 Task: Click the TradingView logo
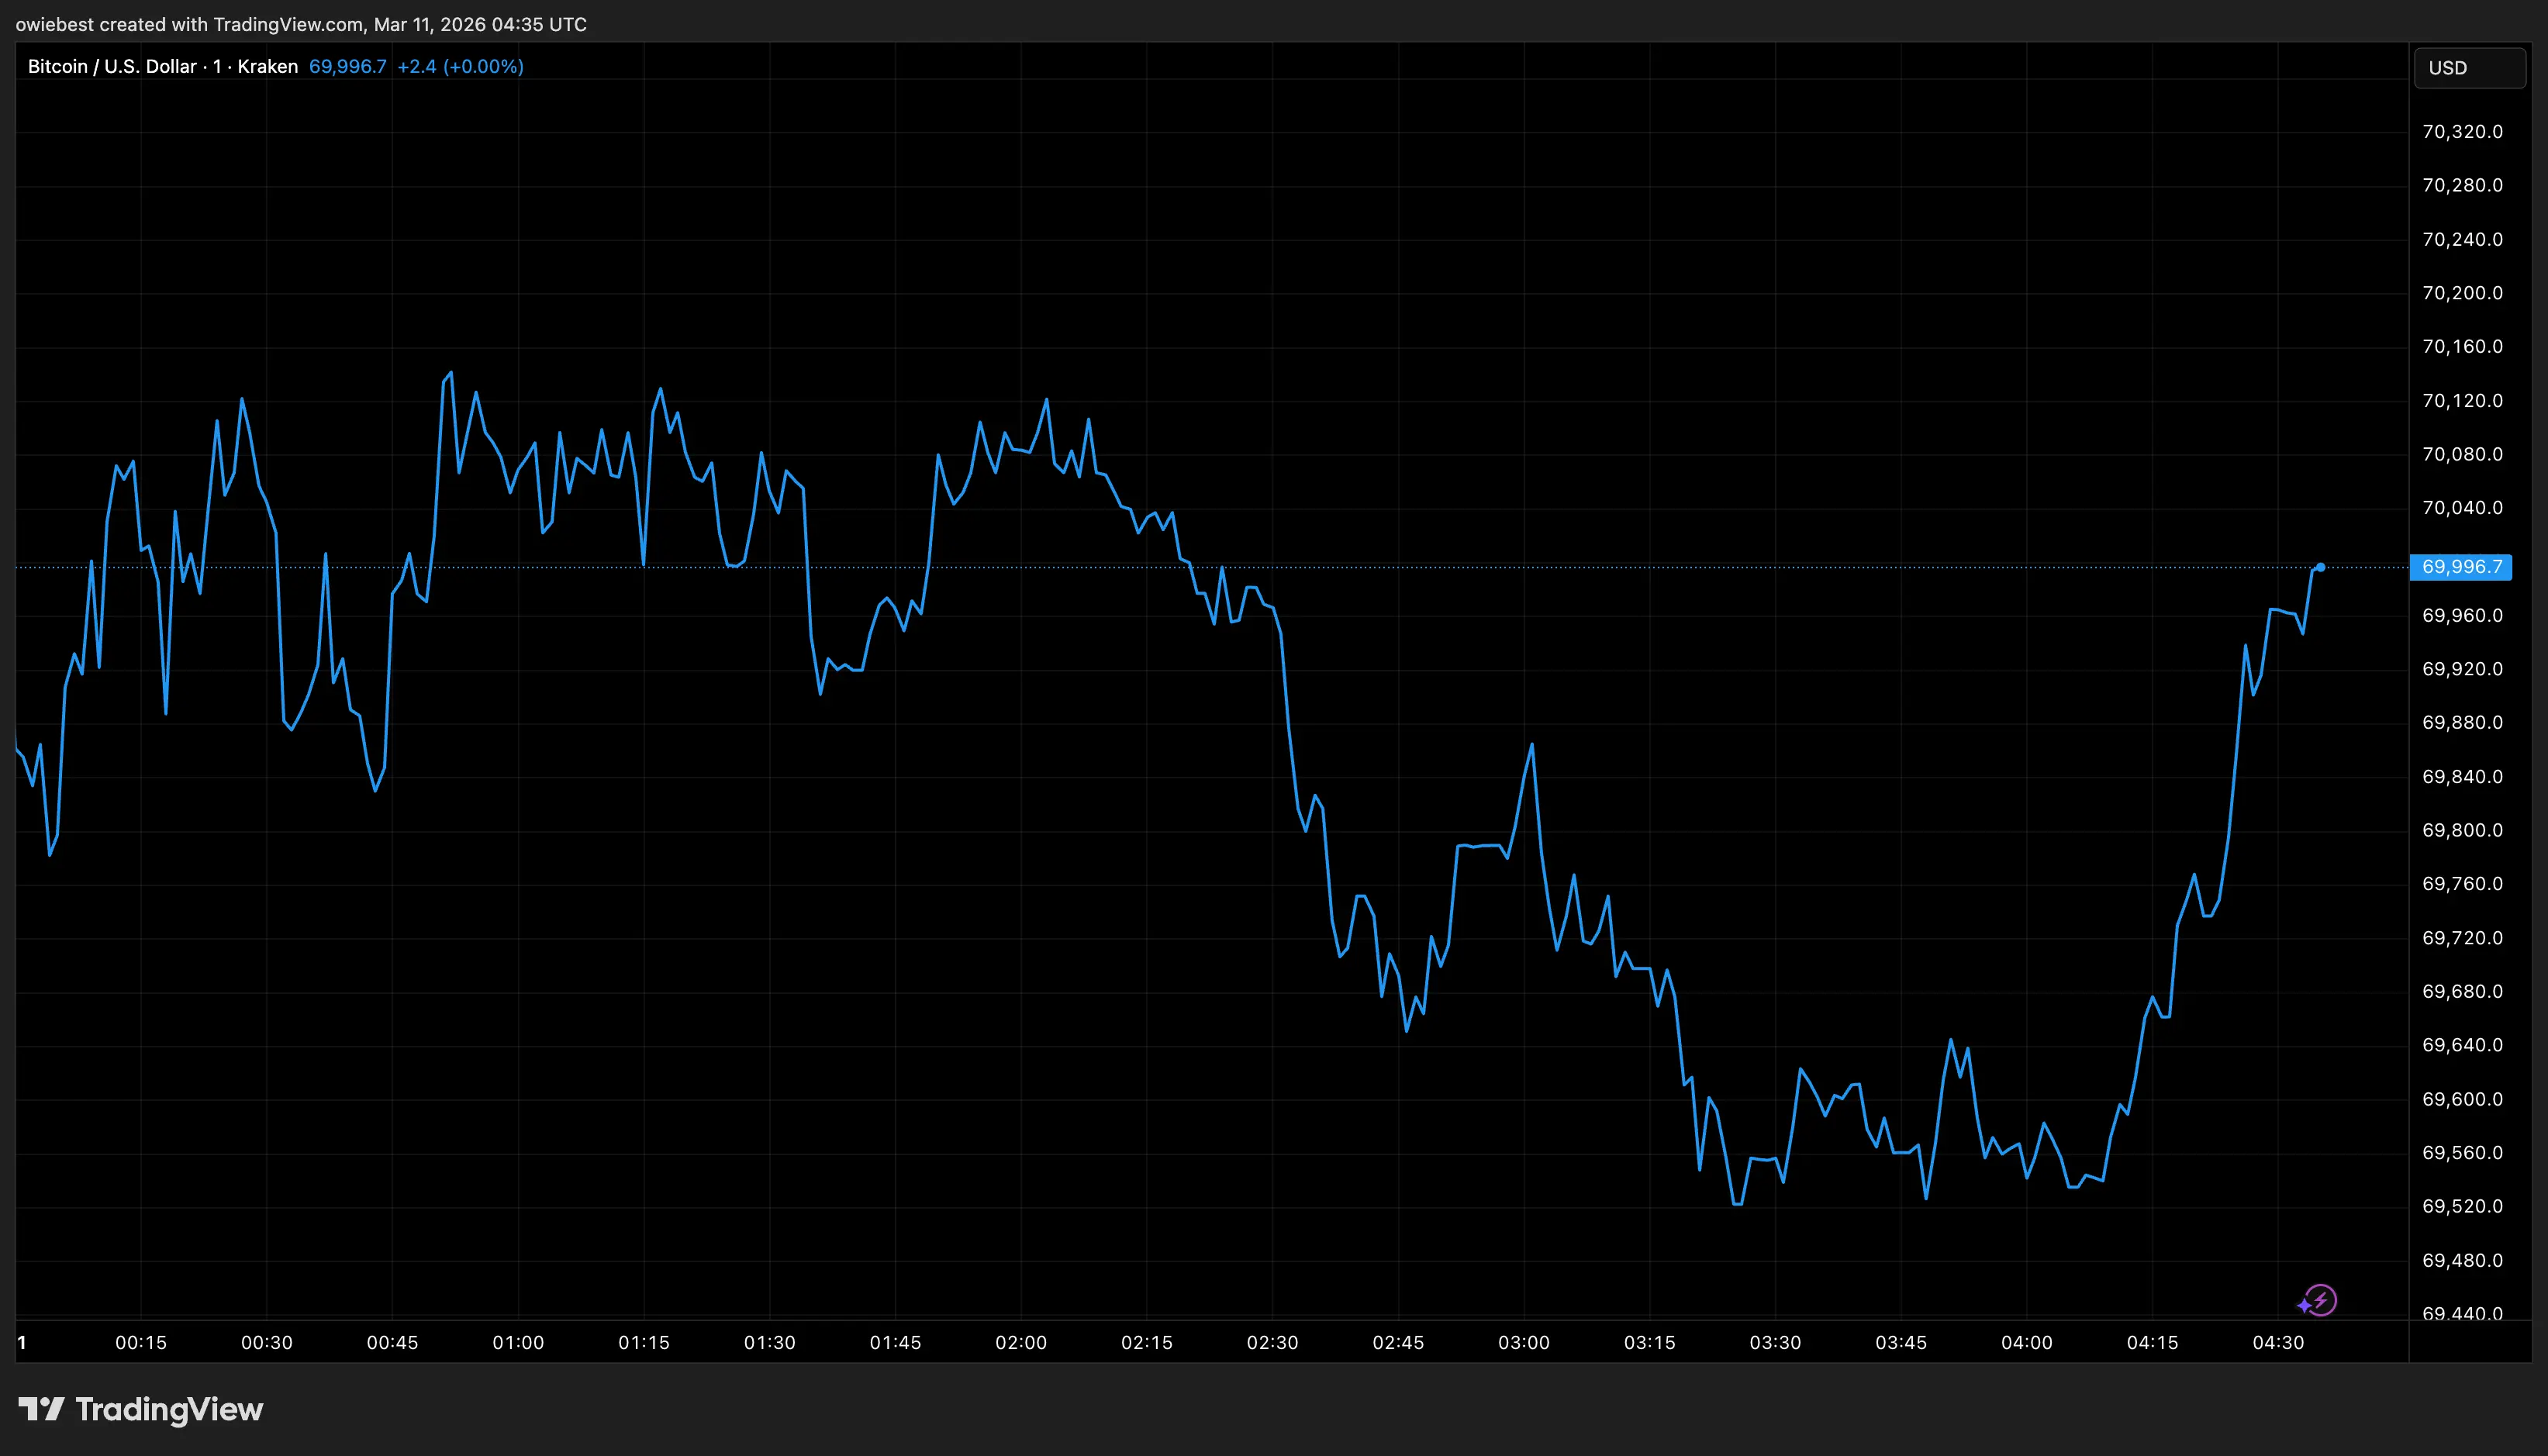click(x=140, y=1411)
